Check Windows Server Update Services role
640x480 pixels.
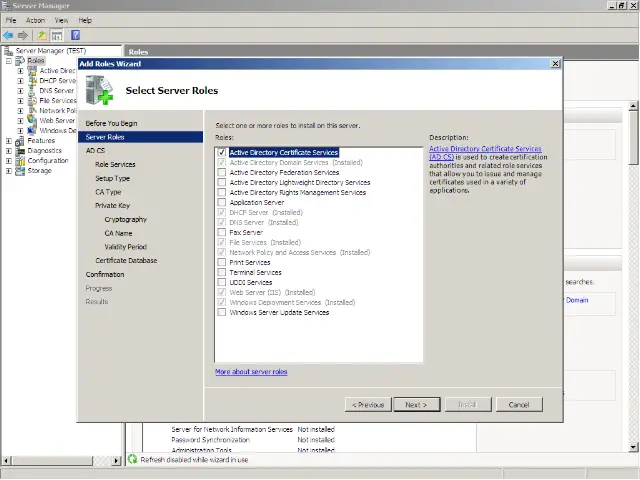(x=222, y=312)
